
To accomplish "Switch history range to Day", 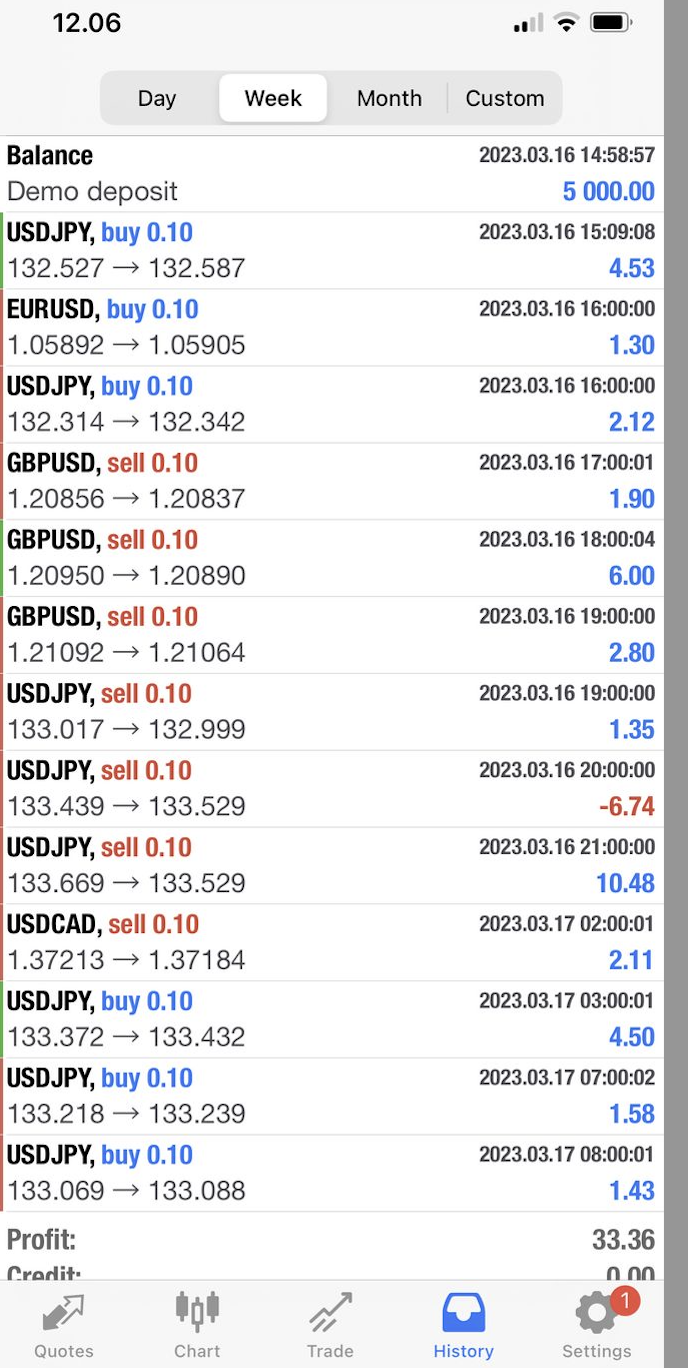I will point(157,98).
